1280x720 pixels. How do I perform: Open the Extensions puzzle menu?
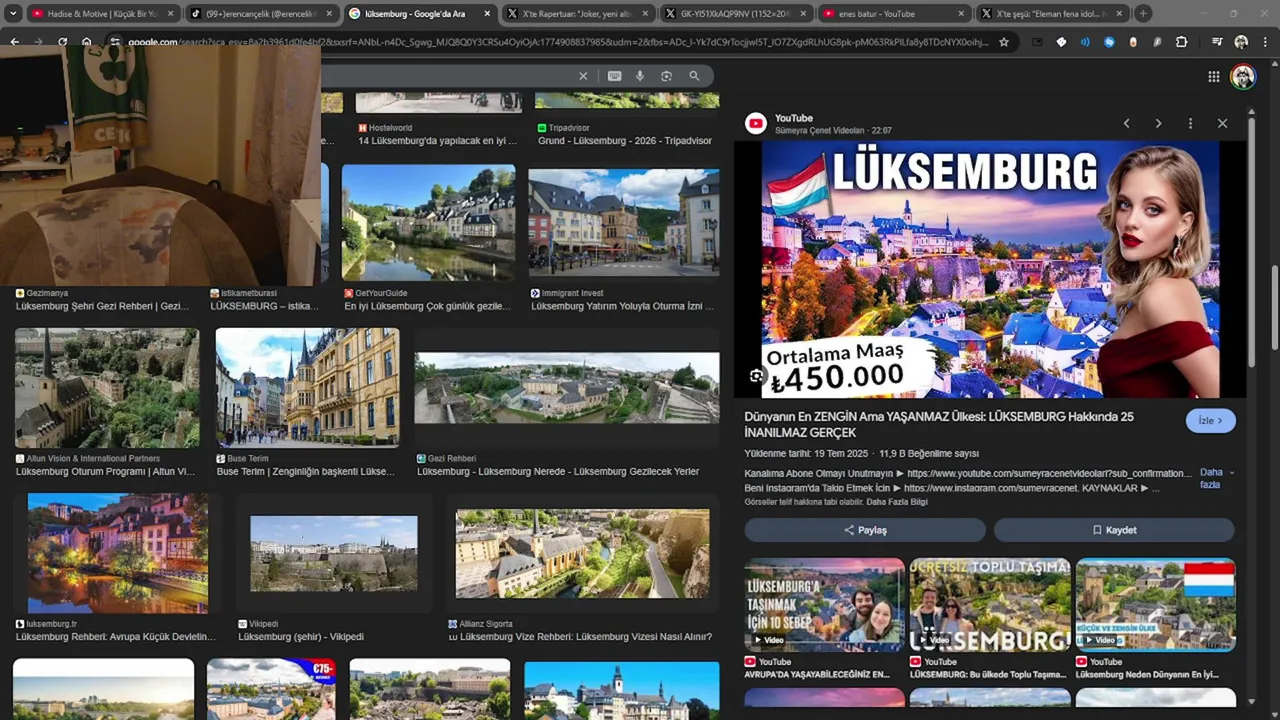click(x=1181, y=42)
